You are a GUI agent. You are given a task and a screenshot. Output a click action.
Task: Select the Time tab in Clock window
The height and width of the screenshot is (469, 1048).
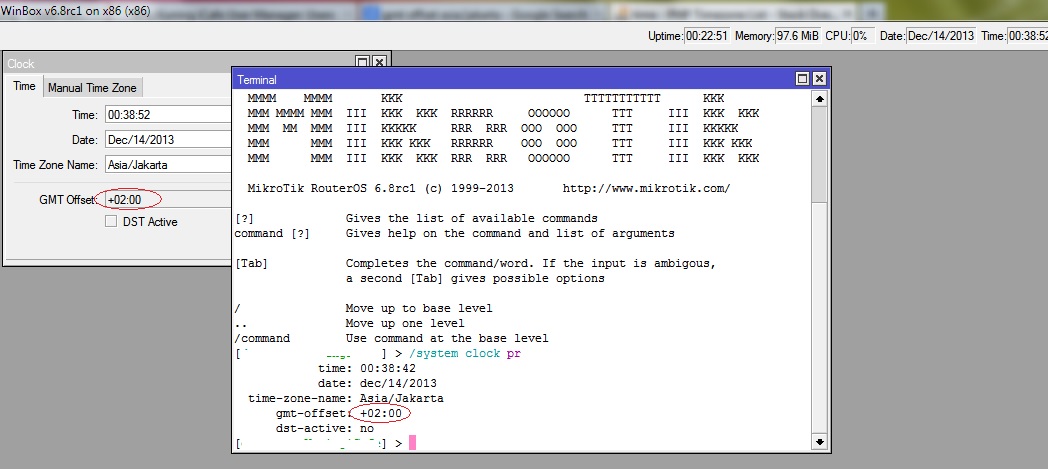pos(24,86)
